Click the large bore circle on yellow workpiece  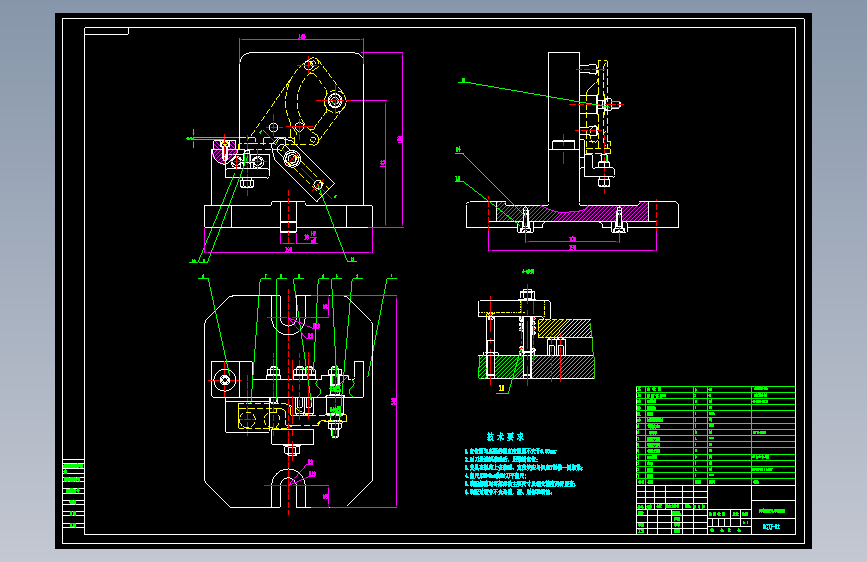[x=335, y=101]
